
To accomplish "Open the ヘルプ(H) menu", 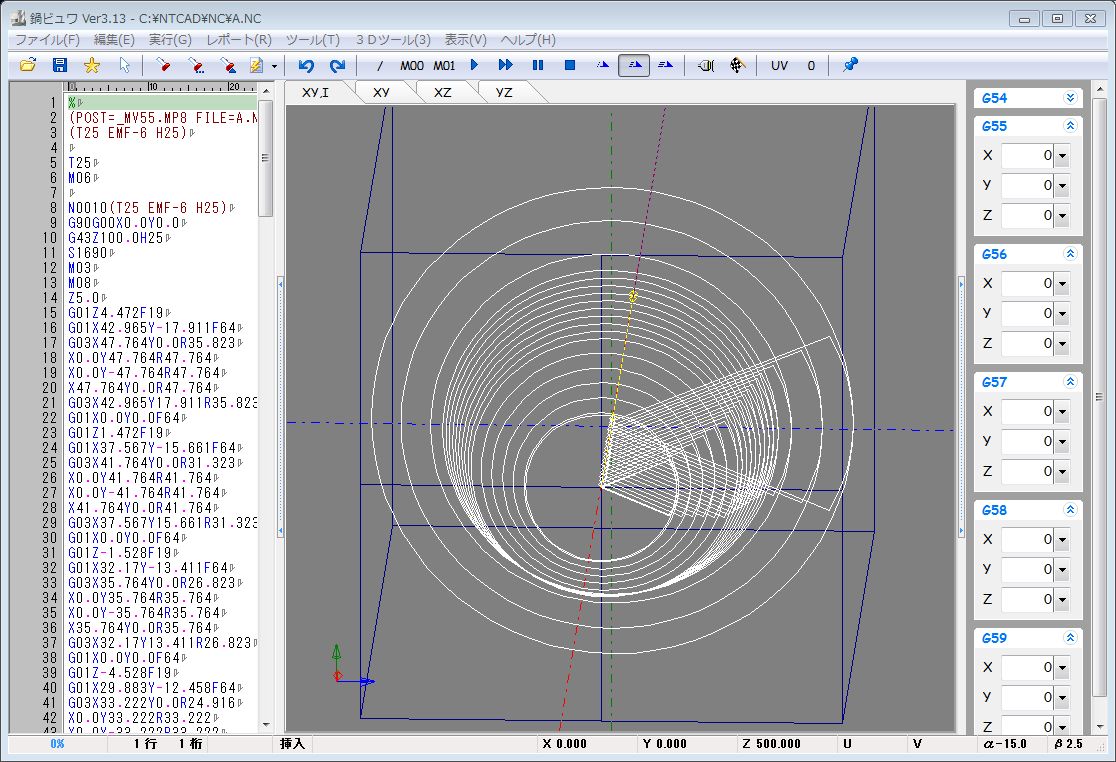I will (528, 40).
